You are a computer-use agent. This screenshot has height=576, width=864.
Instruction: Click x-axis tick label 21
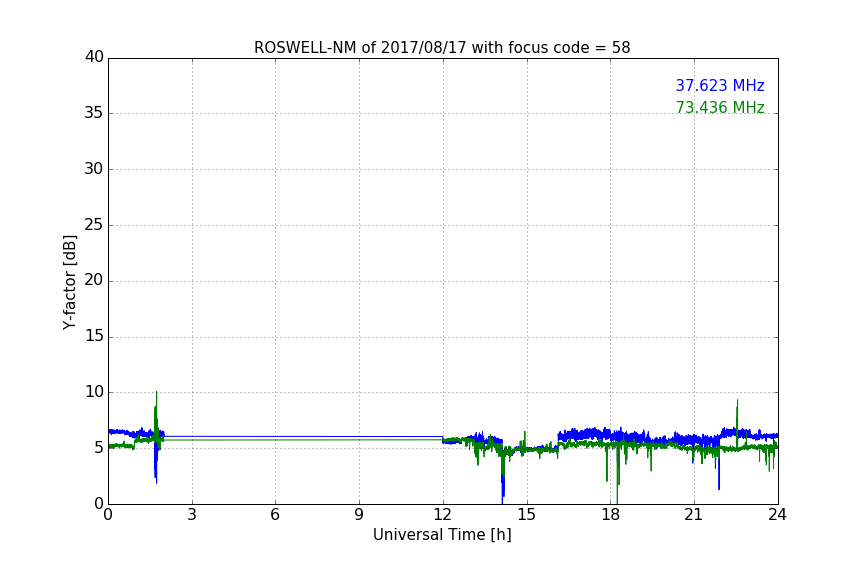point(694,515)
